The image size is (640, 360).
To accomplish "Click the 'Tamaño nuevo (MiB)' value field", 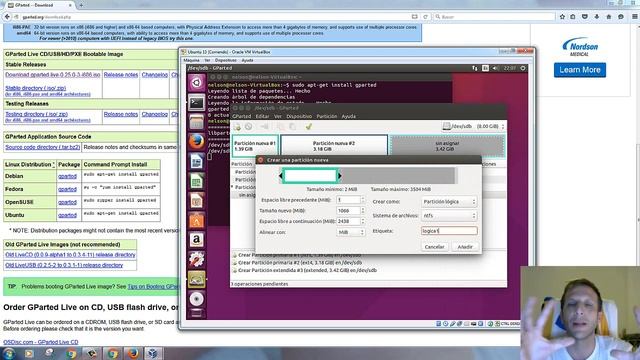I will (348, 211).
